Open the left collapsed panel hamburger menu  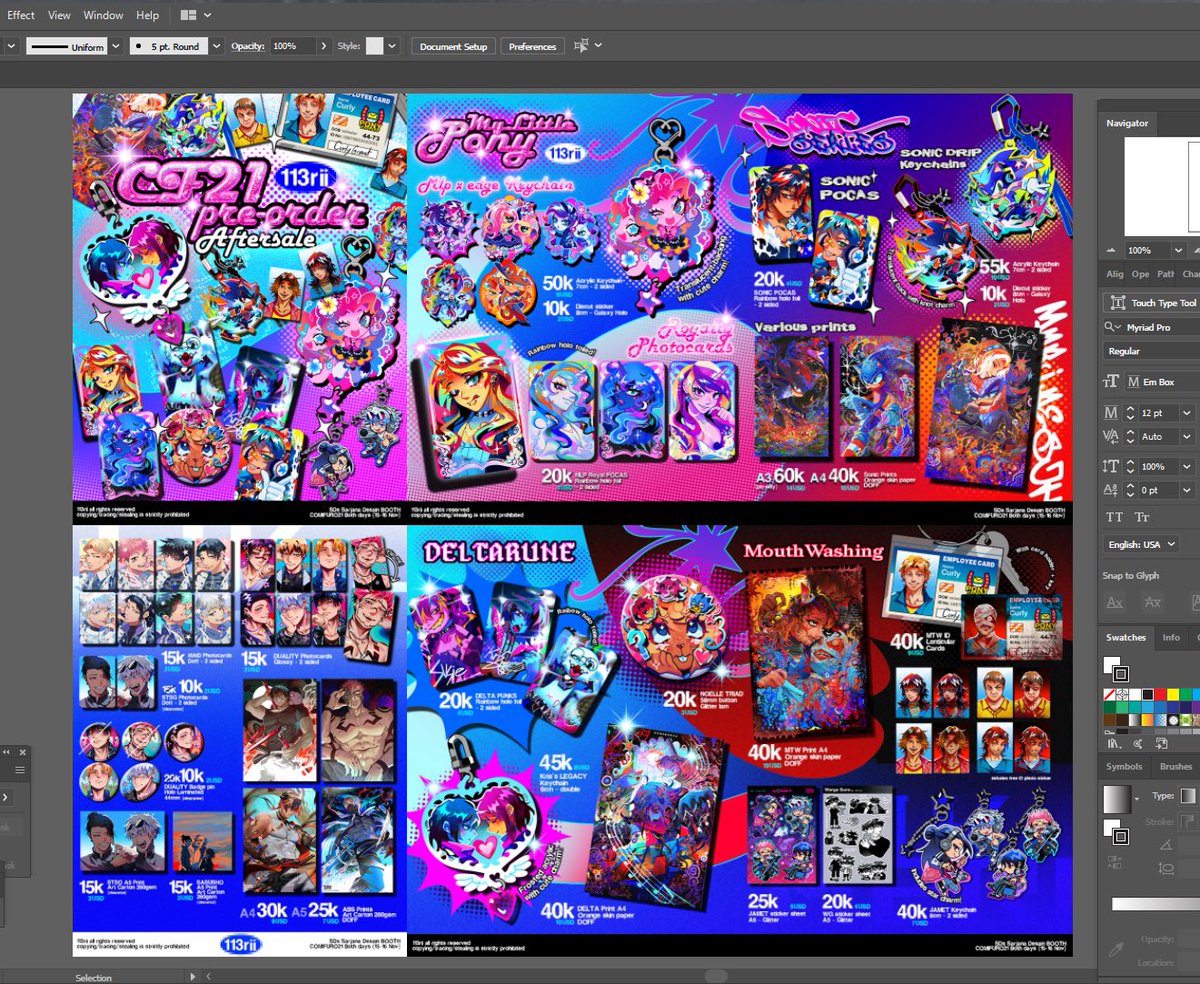coord(19,770)
